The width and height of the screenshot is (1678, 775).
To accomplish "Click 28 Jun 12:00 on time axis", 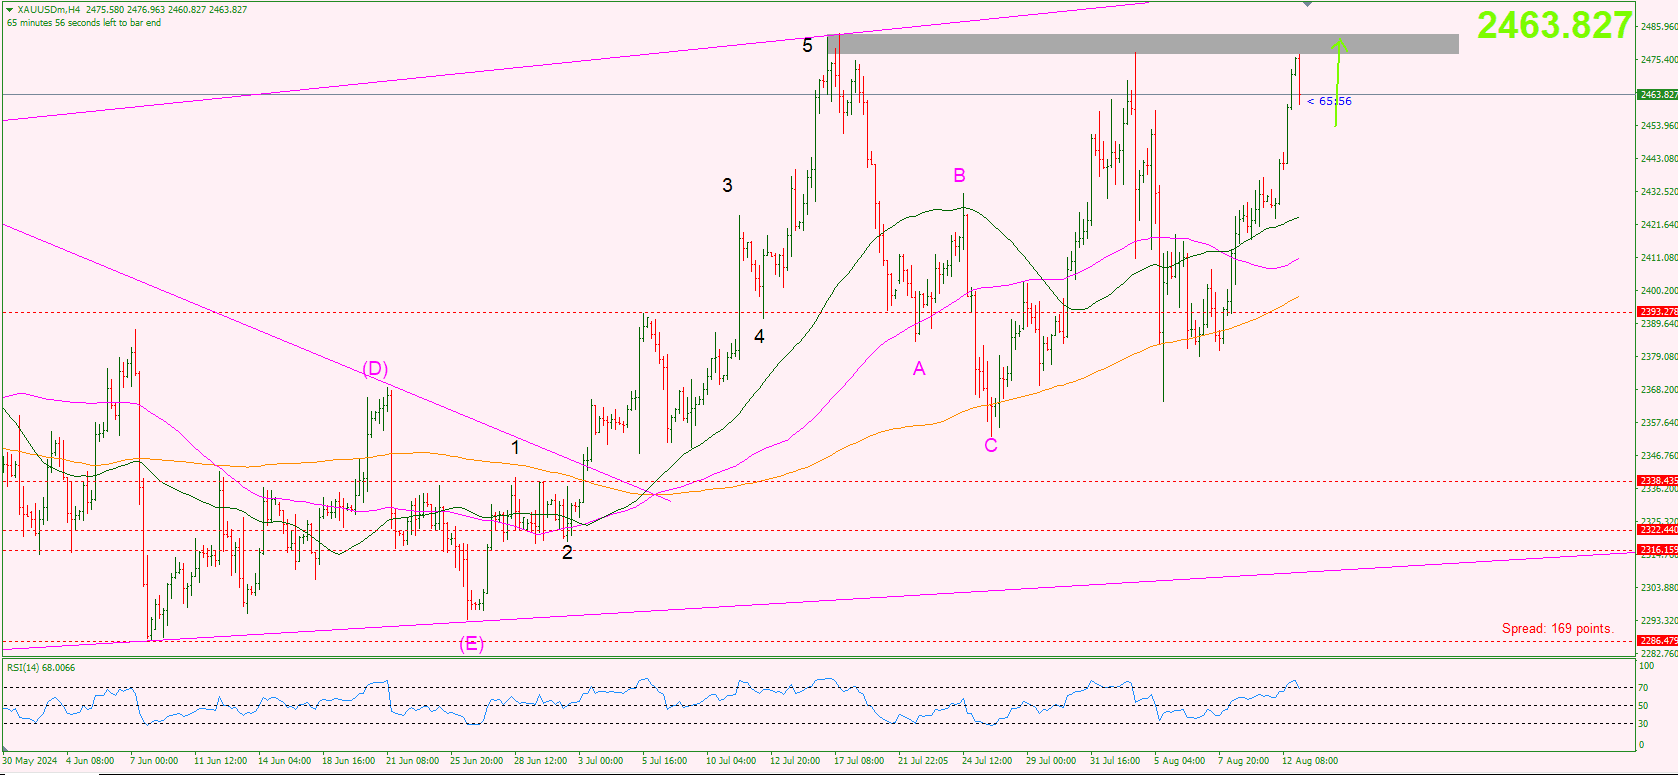I will point(540,761).
